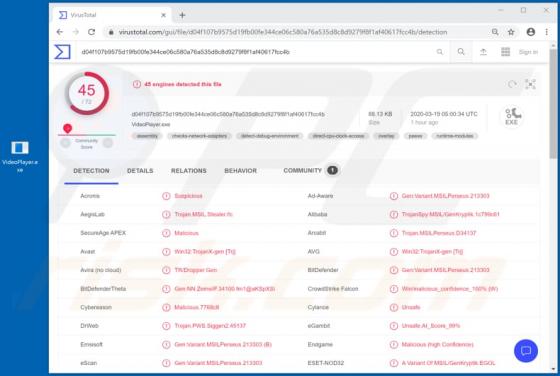Click the AegisLab detection result
Screen dimensions: 560x376
coord(203,215)
